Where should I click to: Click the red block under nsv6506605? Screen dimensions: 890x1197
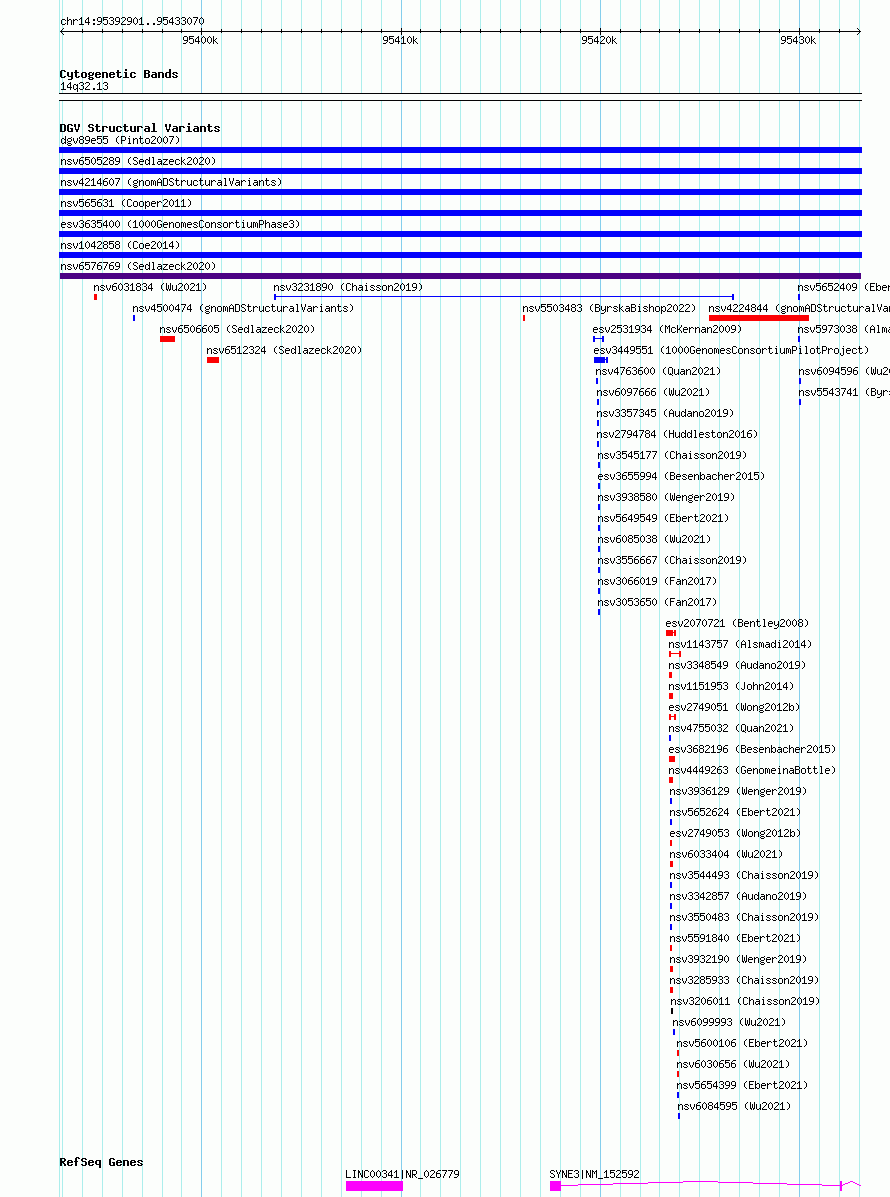167,339
